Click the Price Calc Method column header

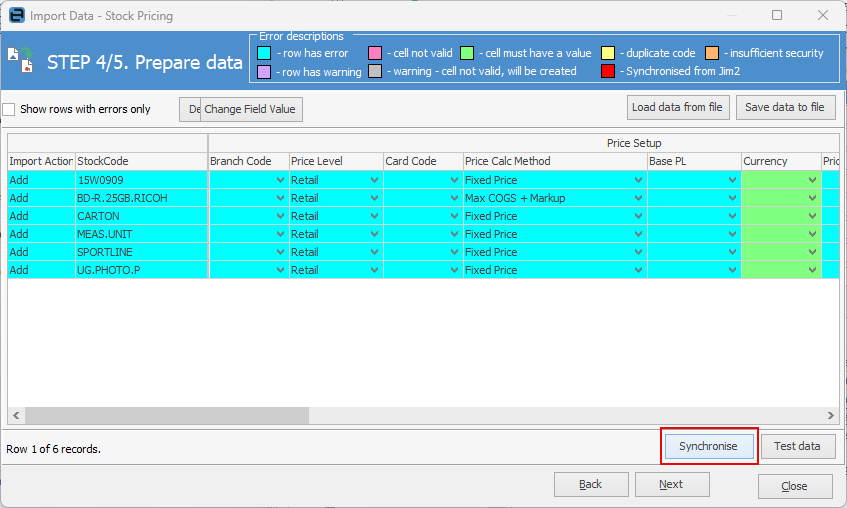pos(554,161)
